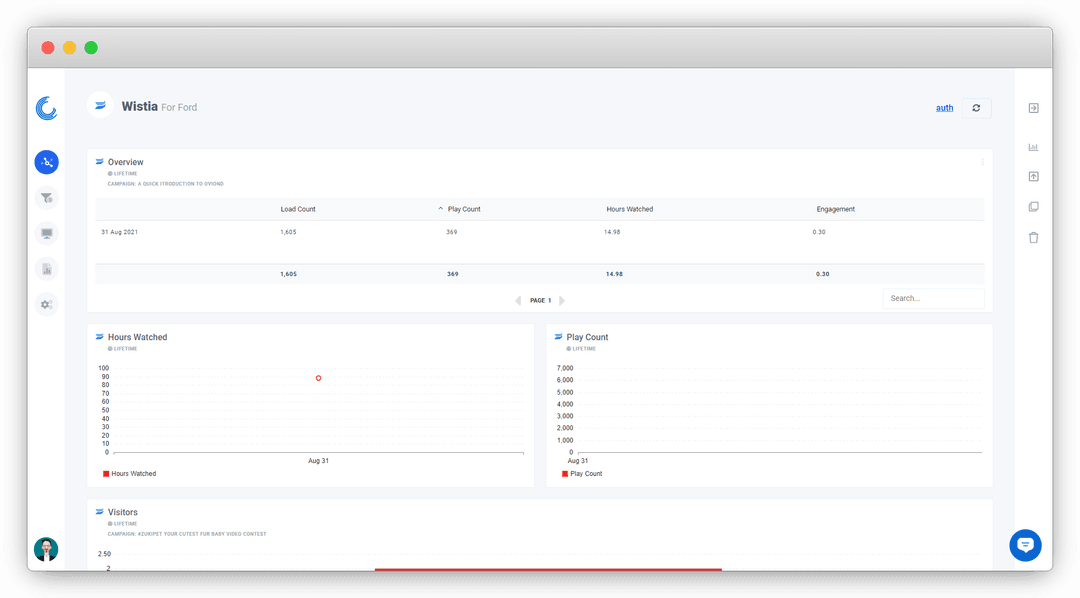Open the Overview widget options menu

pyautogui.click(x=982, y=162)
